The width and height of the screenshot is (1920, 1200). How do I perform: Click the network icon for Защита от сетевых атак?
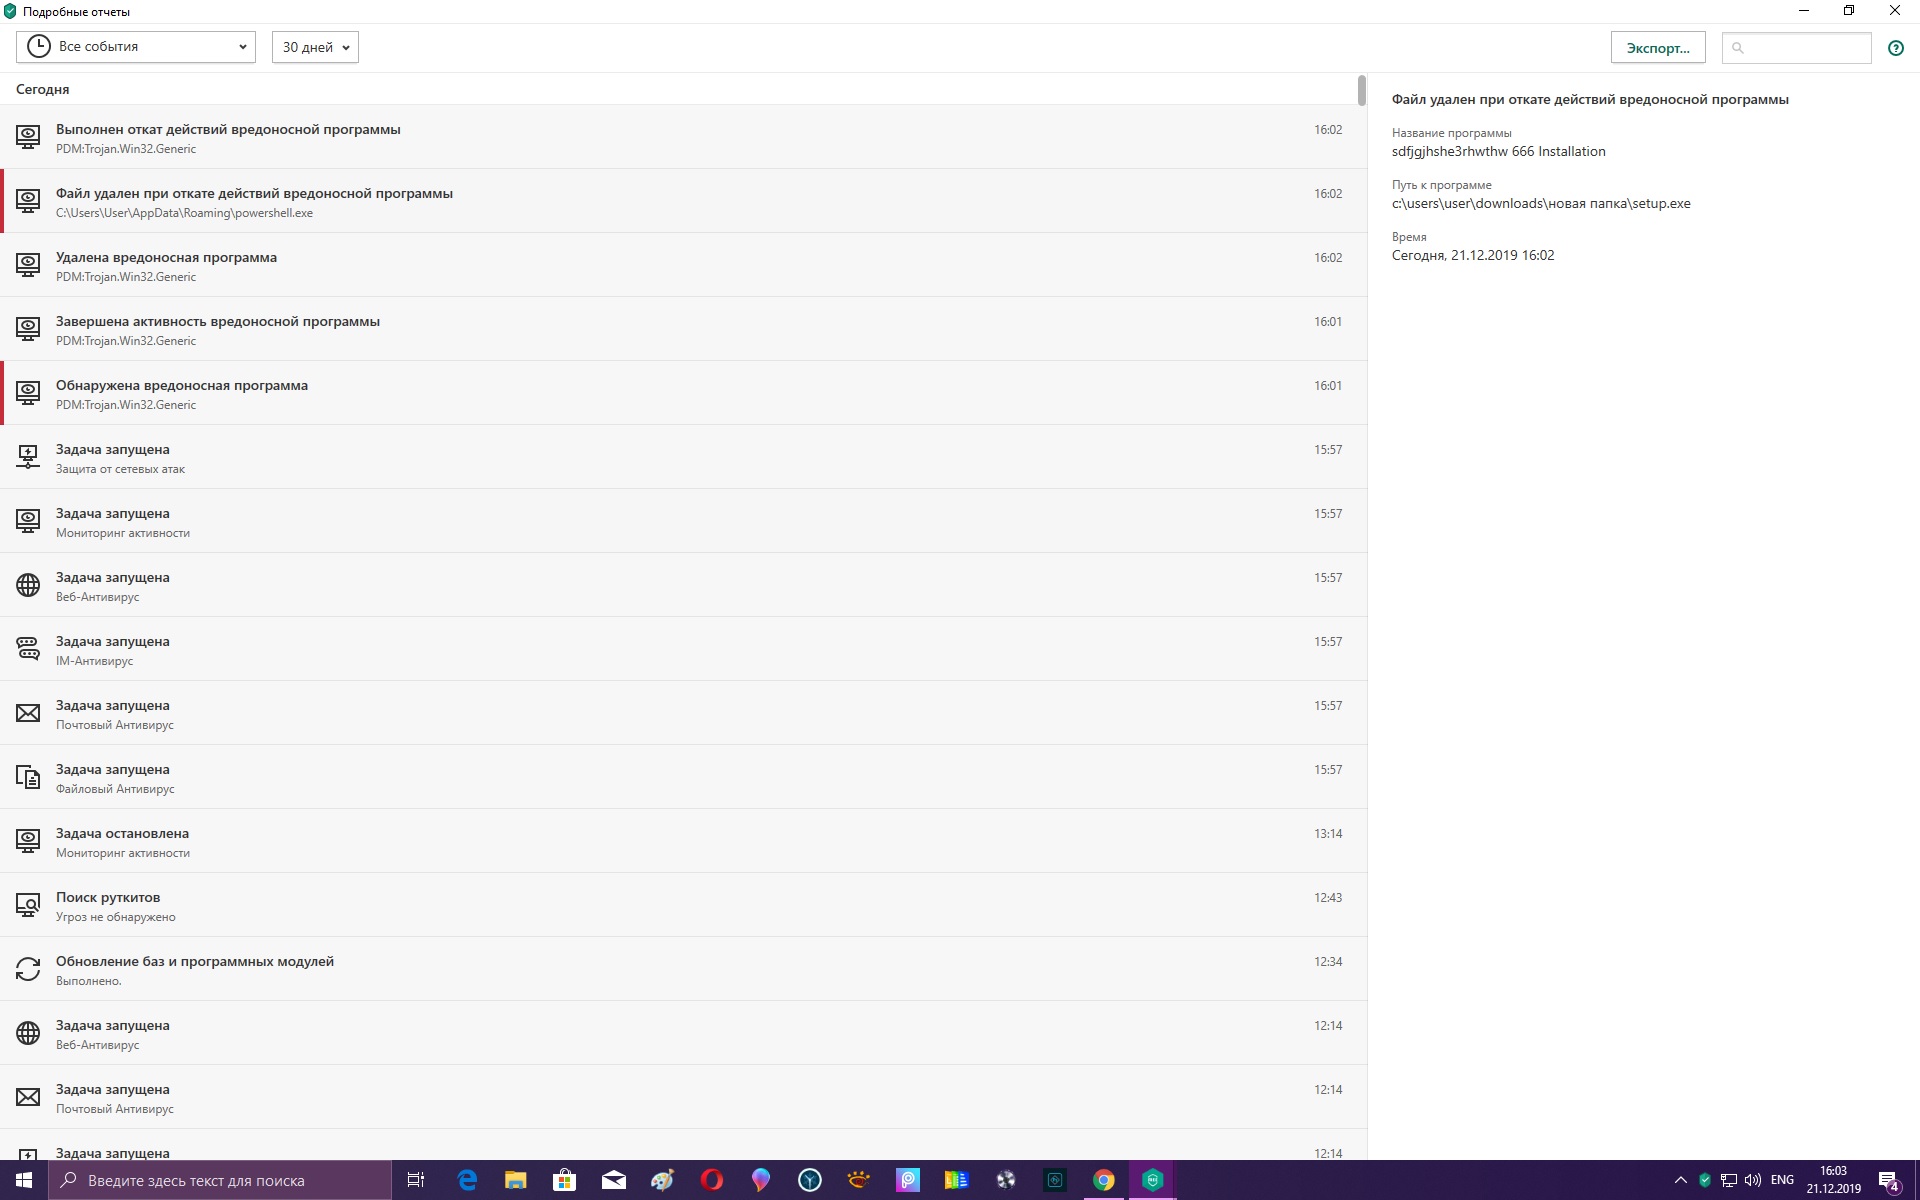point(28,457)
